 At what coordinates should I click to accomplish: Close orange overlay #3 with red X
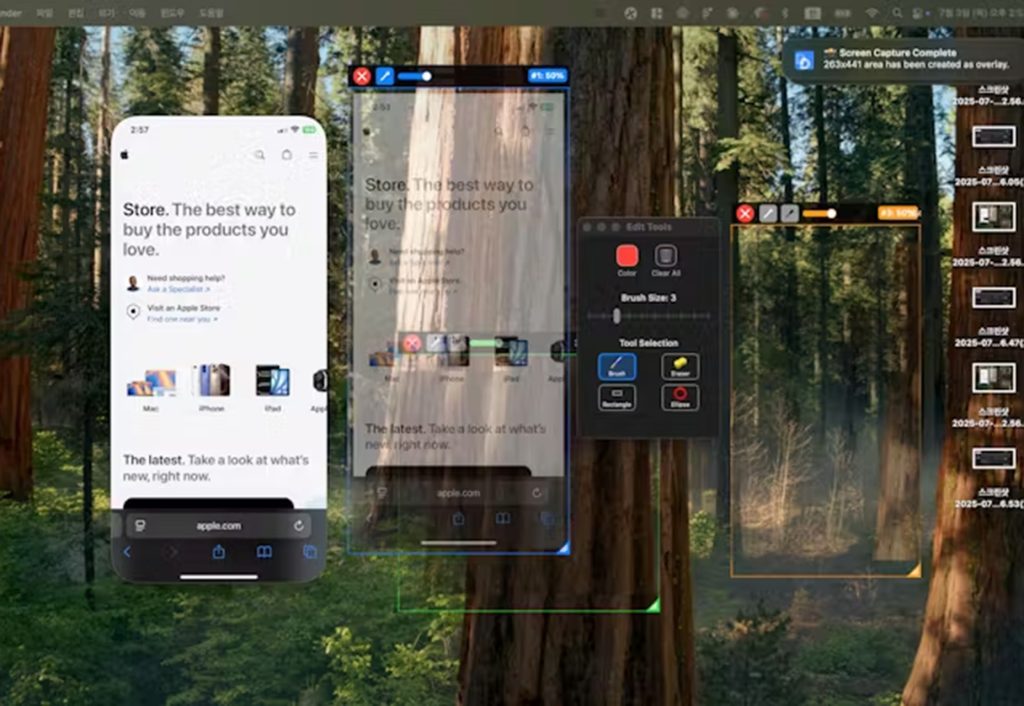745,213
